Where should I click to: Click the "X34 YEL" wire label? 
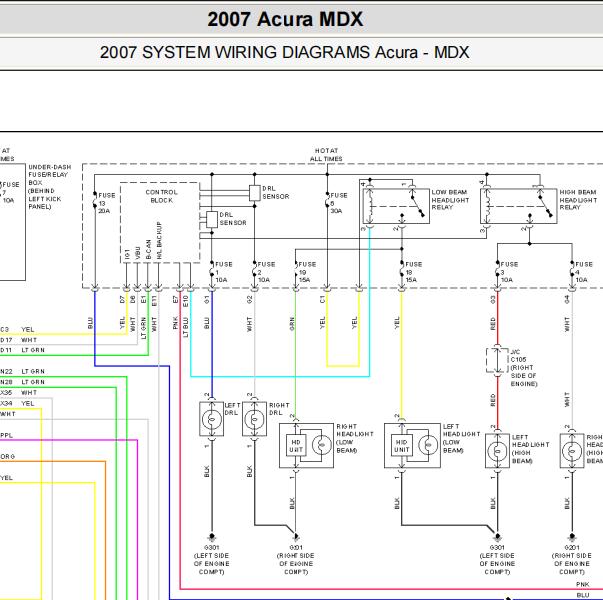coord(17,403)
